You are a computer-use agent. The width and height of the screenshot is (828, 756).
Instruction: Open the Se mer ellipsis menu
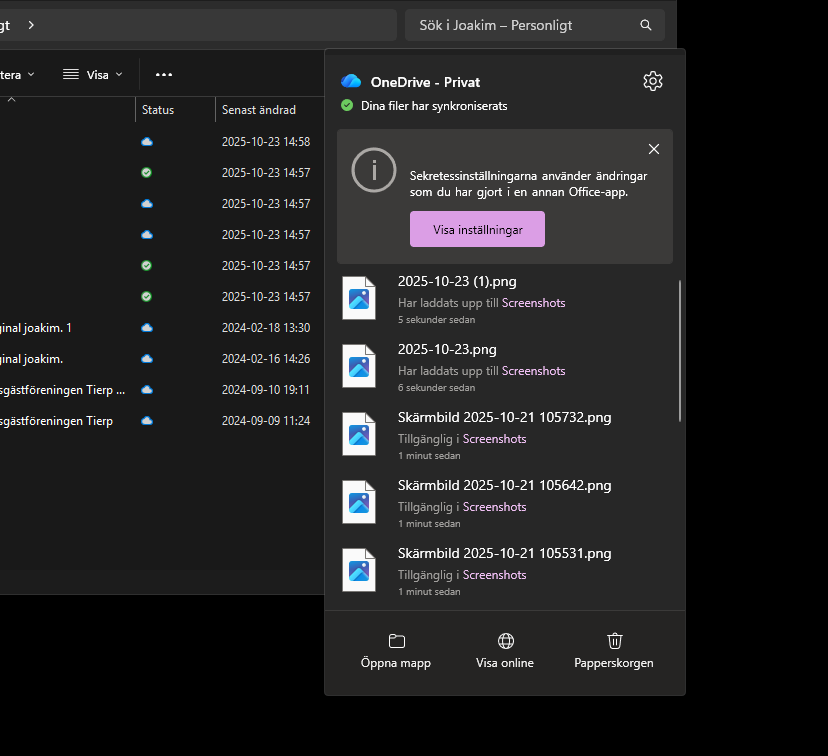click(x=164, y=73)
